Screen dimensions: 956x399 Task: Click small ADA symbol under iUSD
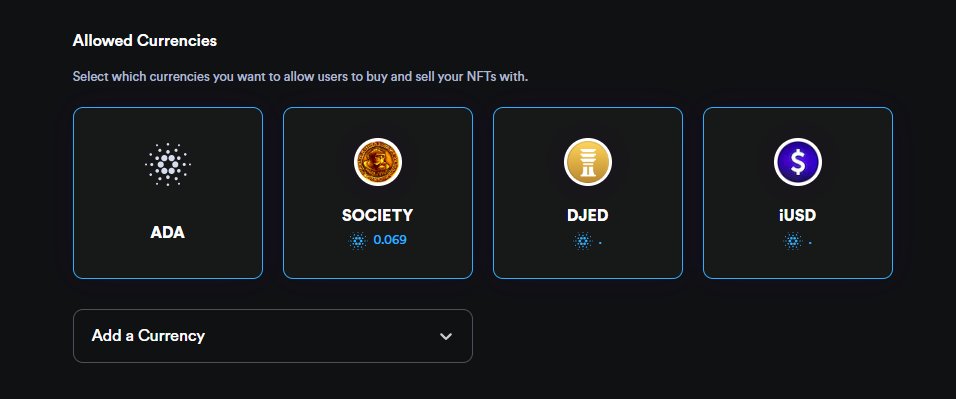click(x=793, y=242)
